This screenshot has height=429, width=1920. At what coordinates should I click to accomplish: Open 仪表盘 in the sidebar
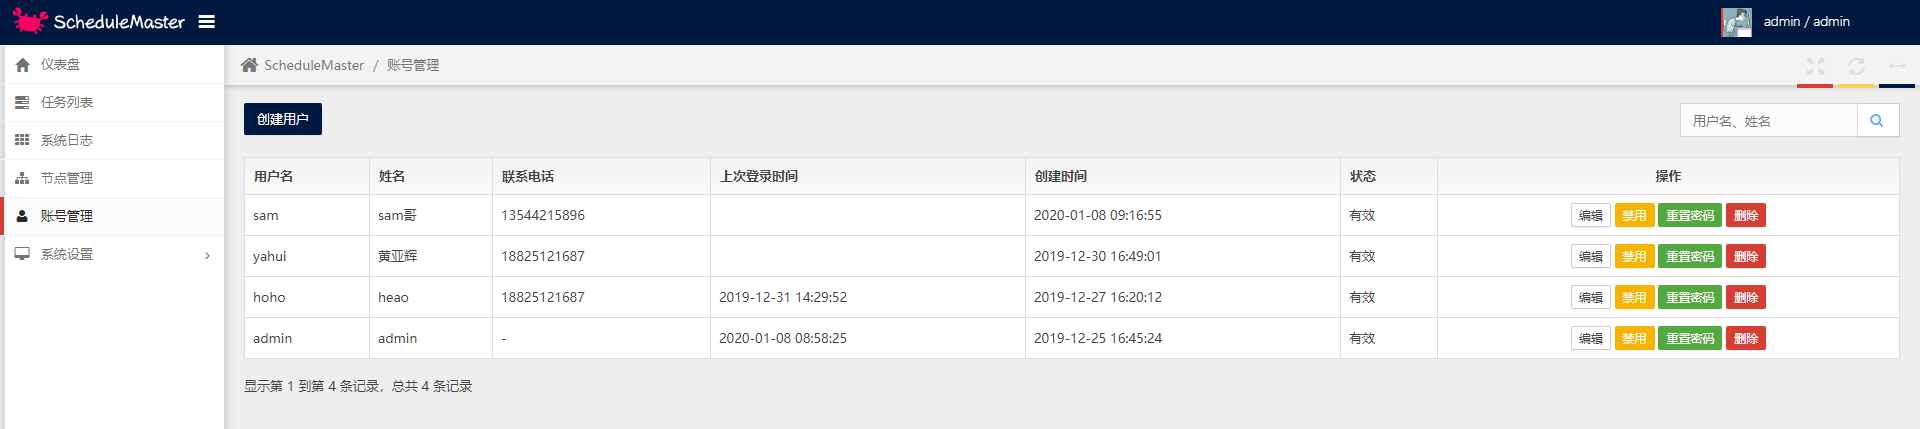60,64
